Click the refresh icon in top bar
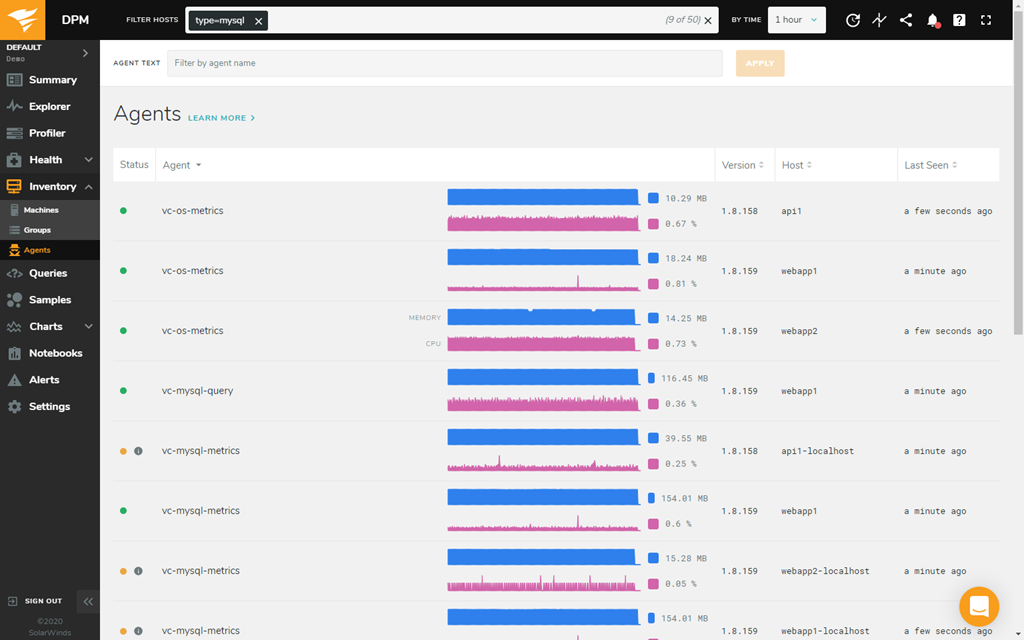 pos(852,20)
